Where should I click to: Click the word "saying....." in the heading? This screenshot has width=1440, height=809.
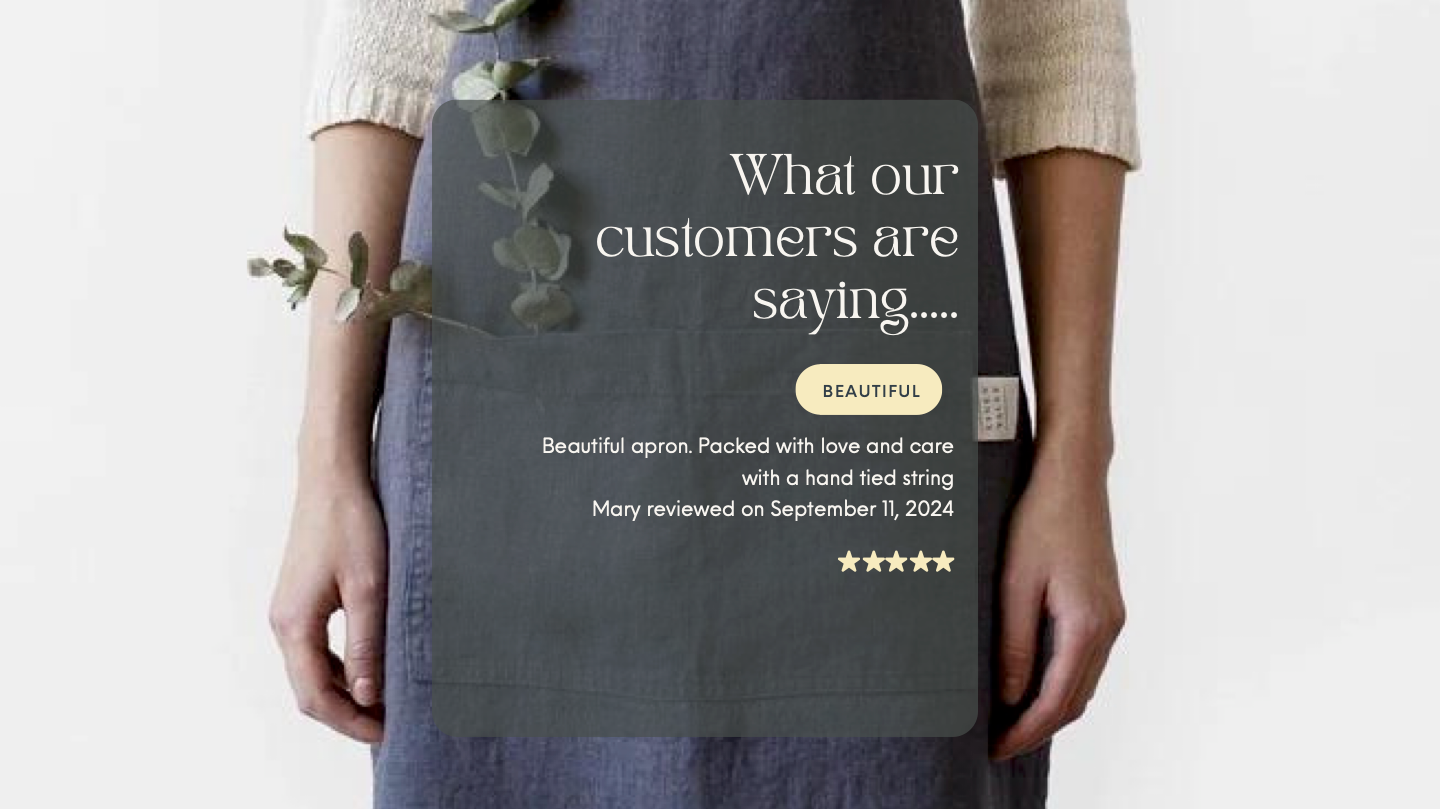coord(855,302)
